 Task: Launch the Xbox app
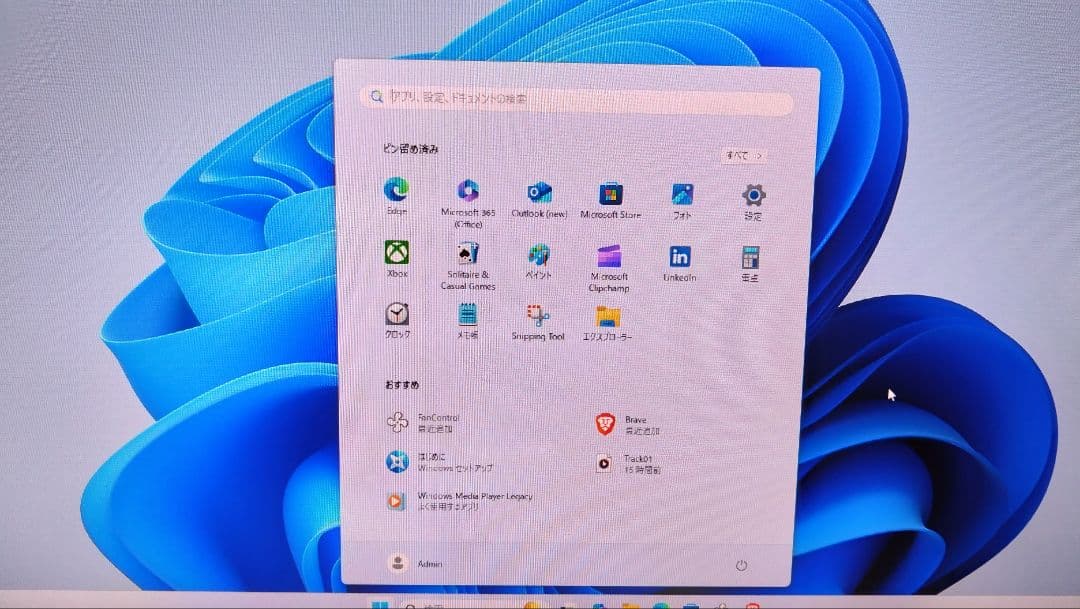coord(397,255)
